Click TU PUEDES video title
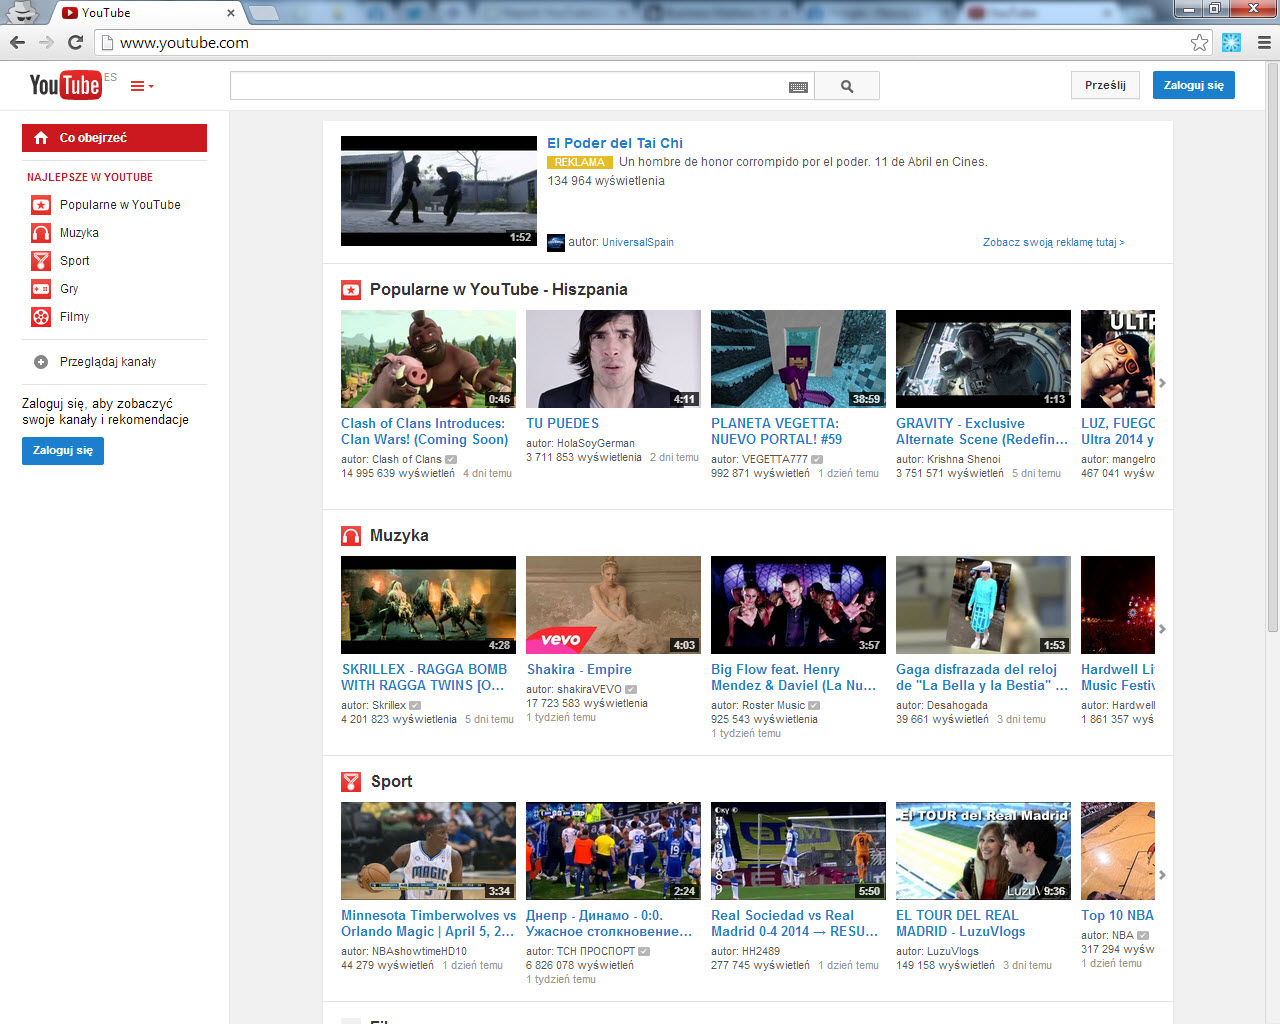The height and width of the screenshot is (1024, 1280). [x=562, y=423]
